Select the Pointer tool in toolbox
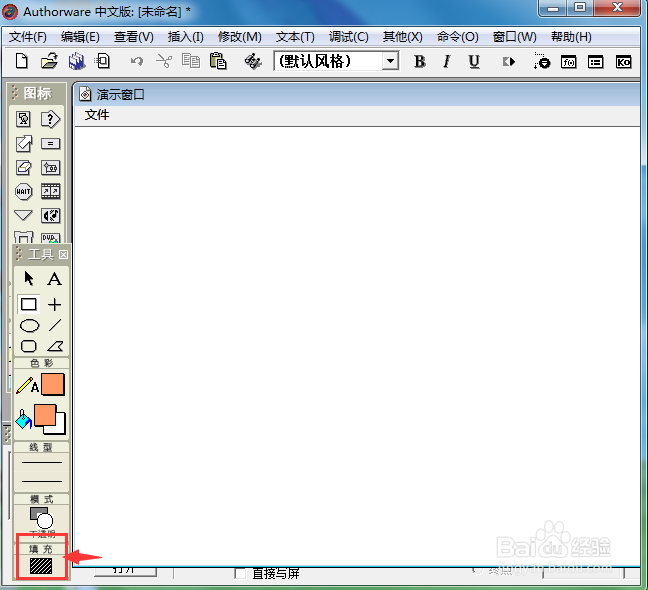The width and height of the screenshot is (648, 590). (29, 278)
